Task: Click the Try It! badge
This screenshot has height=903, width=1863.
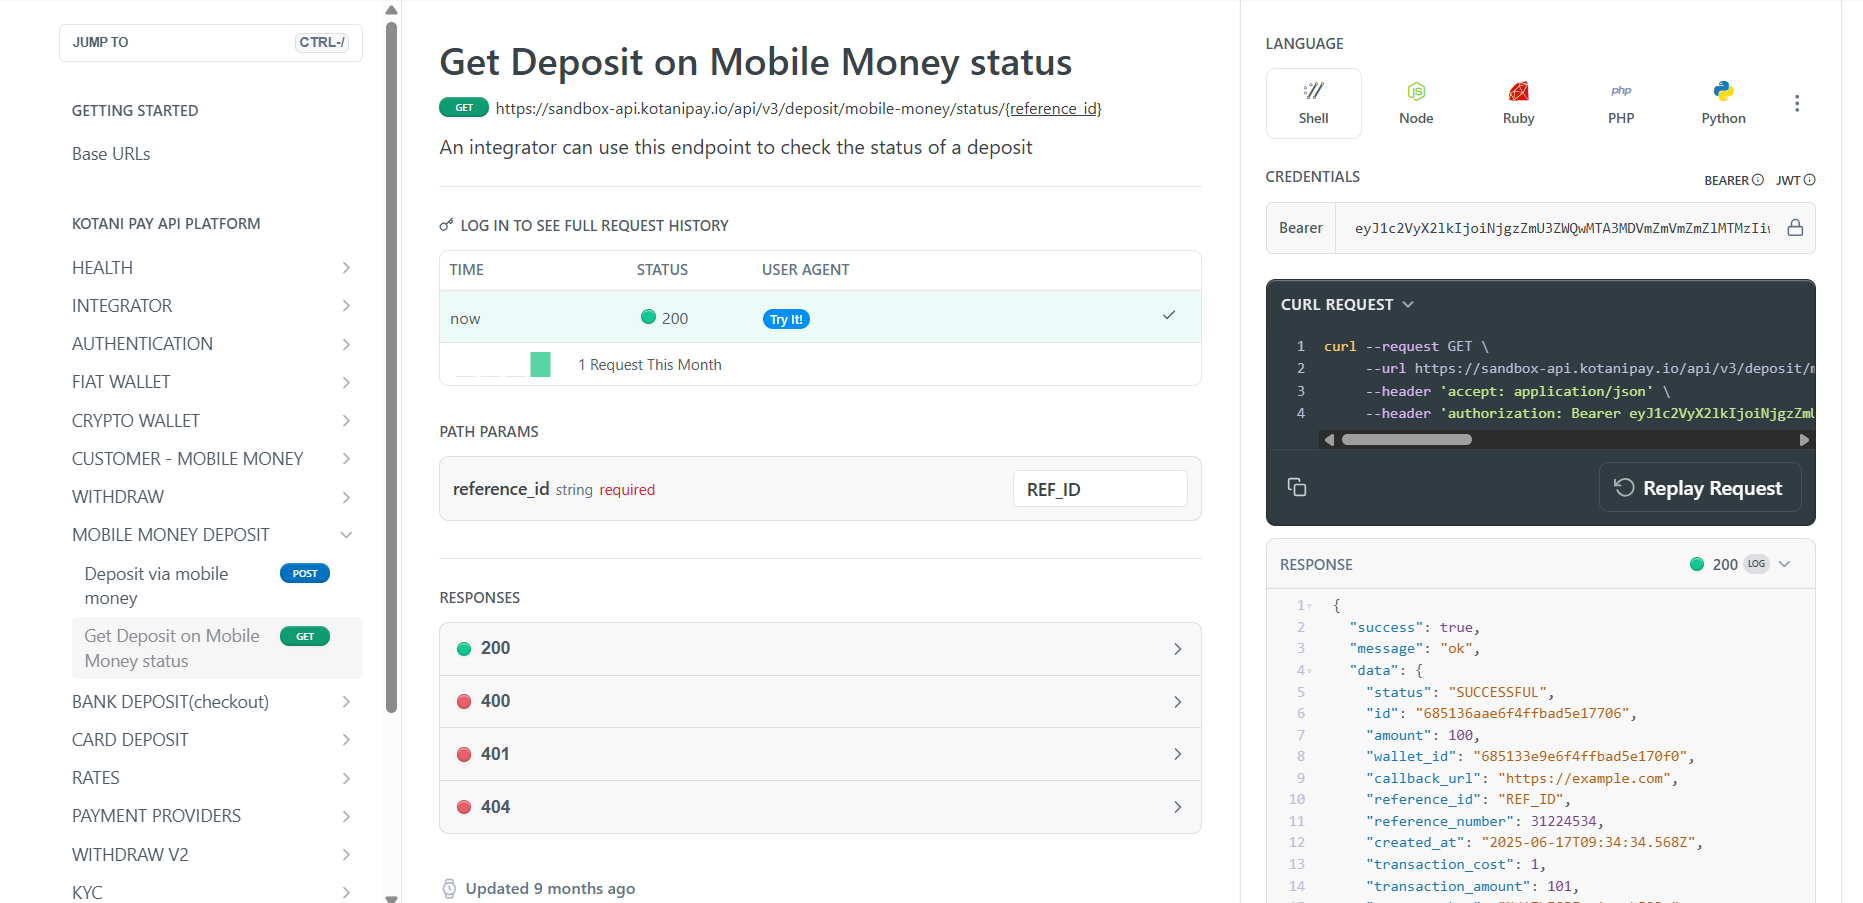Action: (x=786, y=319)
